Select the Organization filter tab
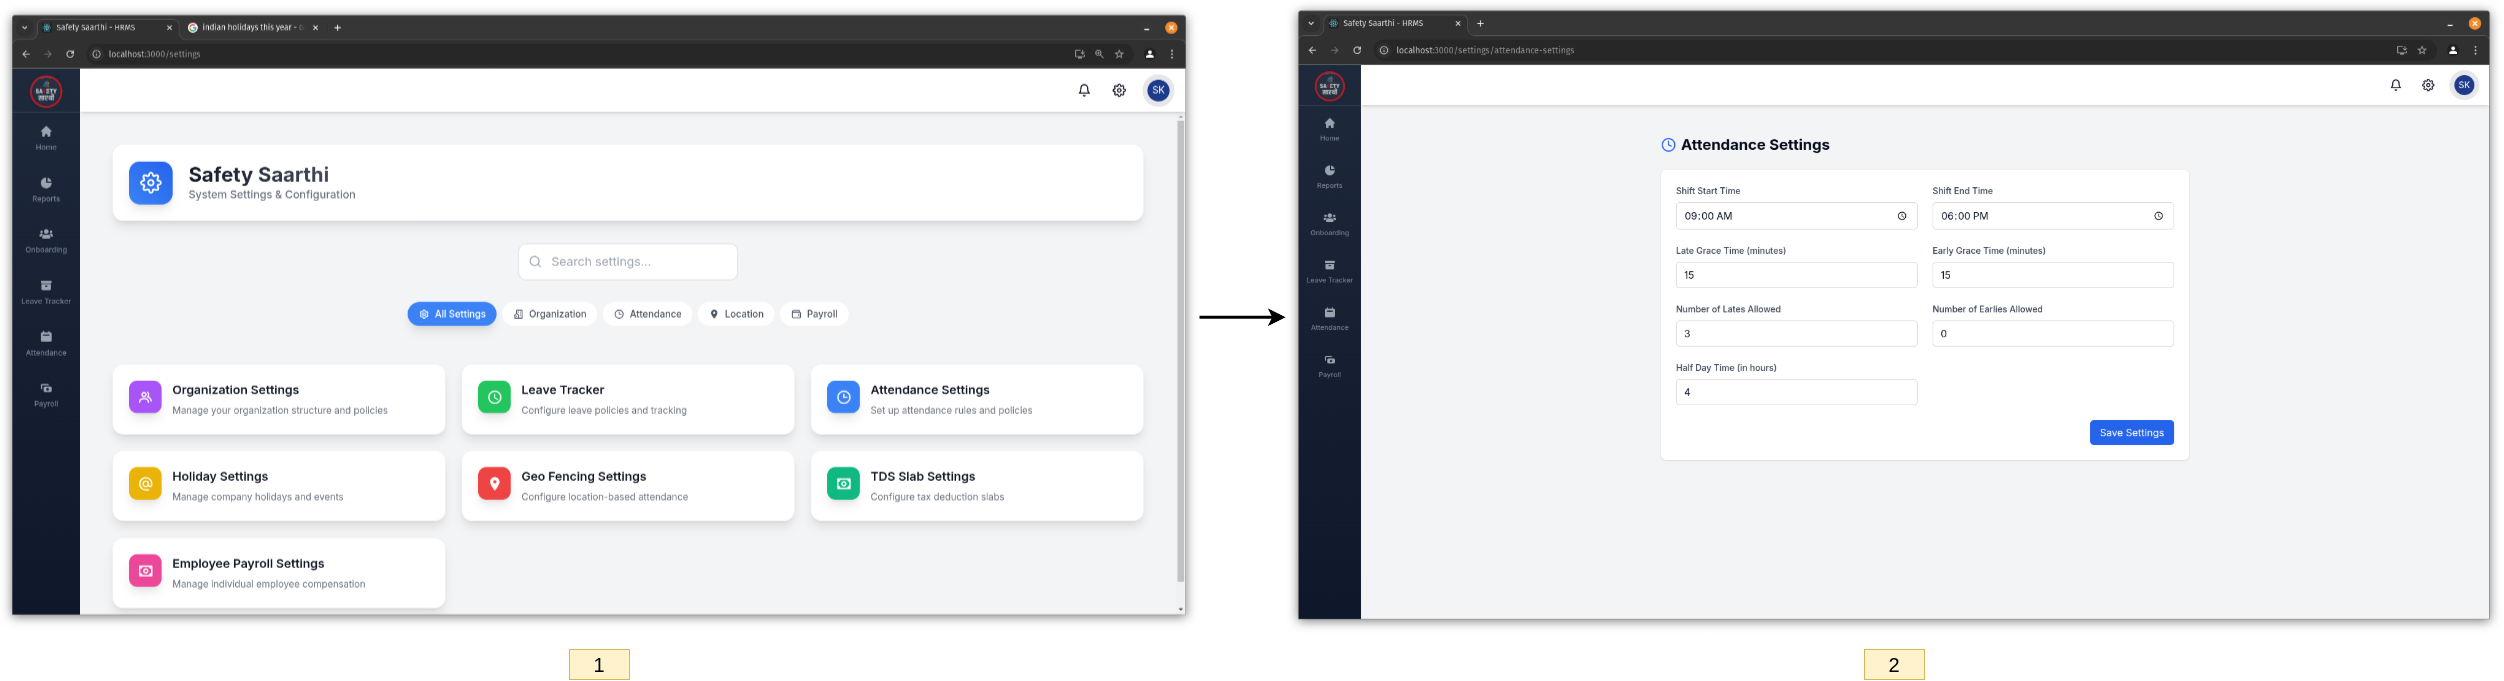 coord(550,314)
